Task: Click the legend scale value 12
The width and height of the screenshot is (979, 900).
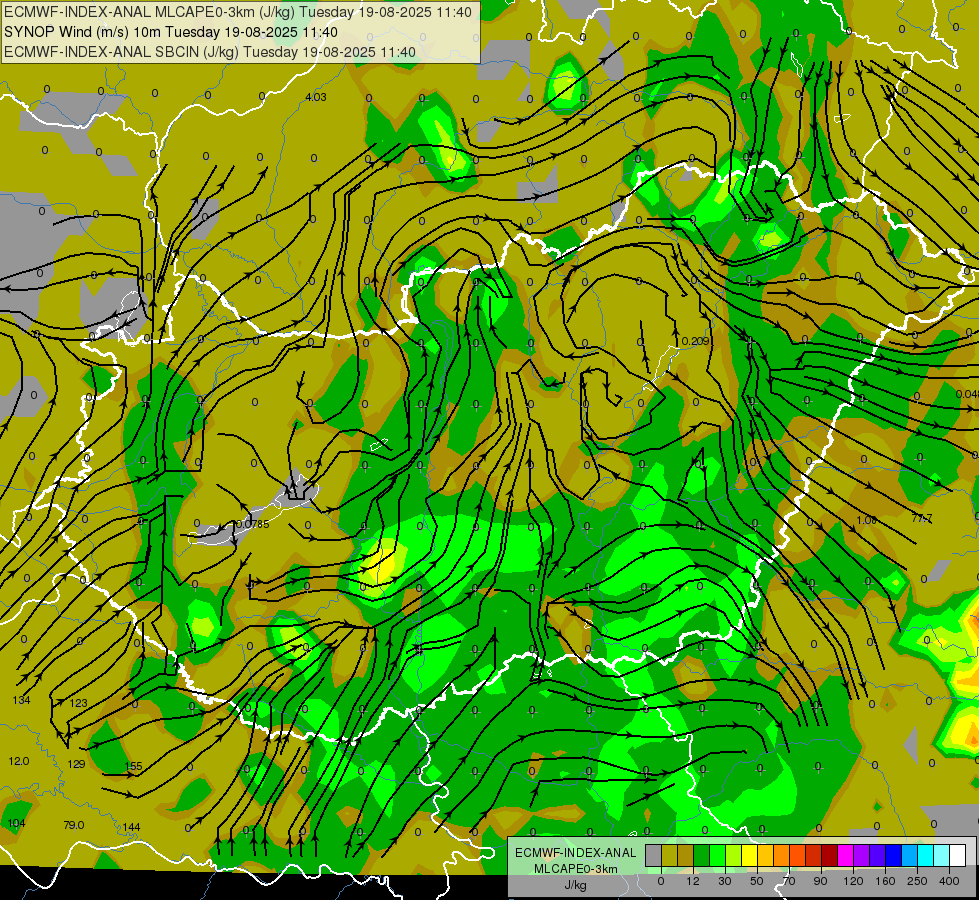Action: click(x=693, y=881)
